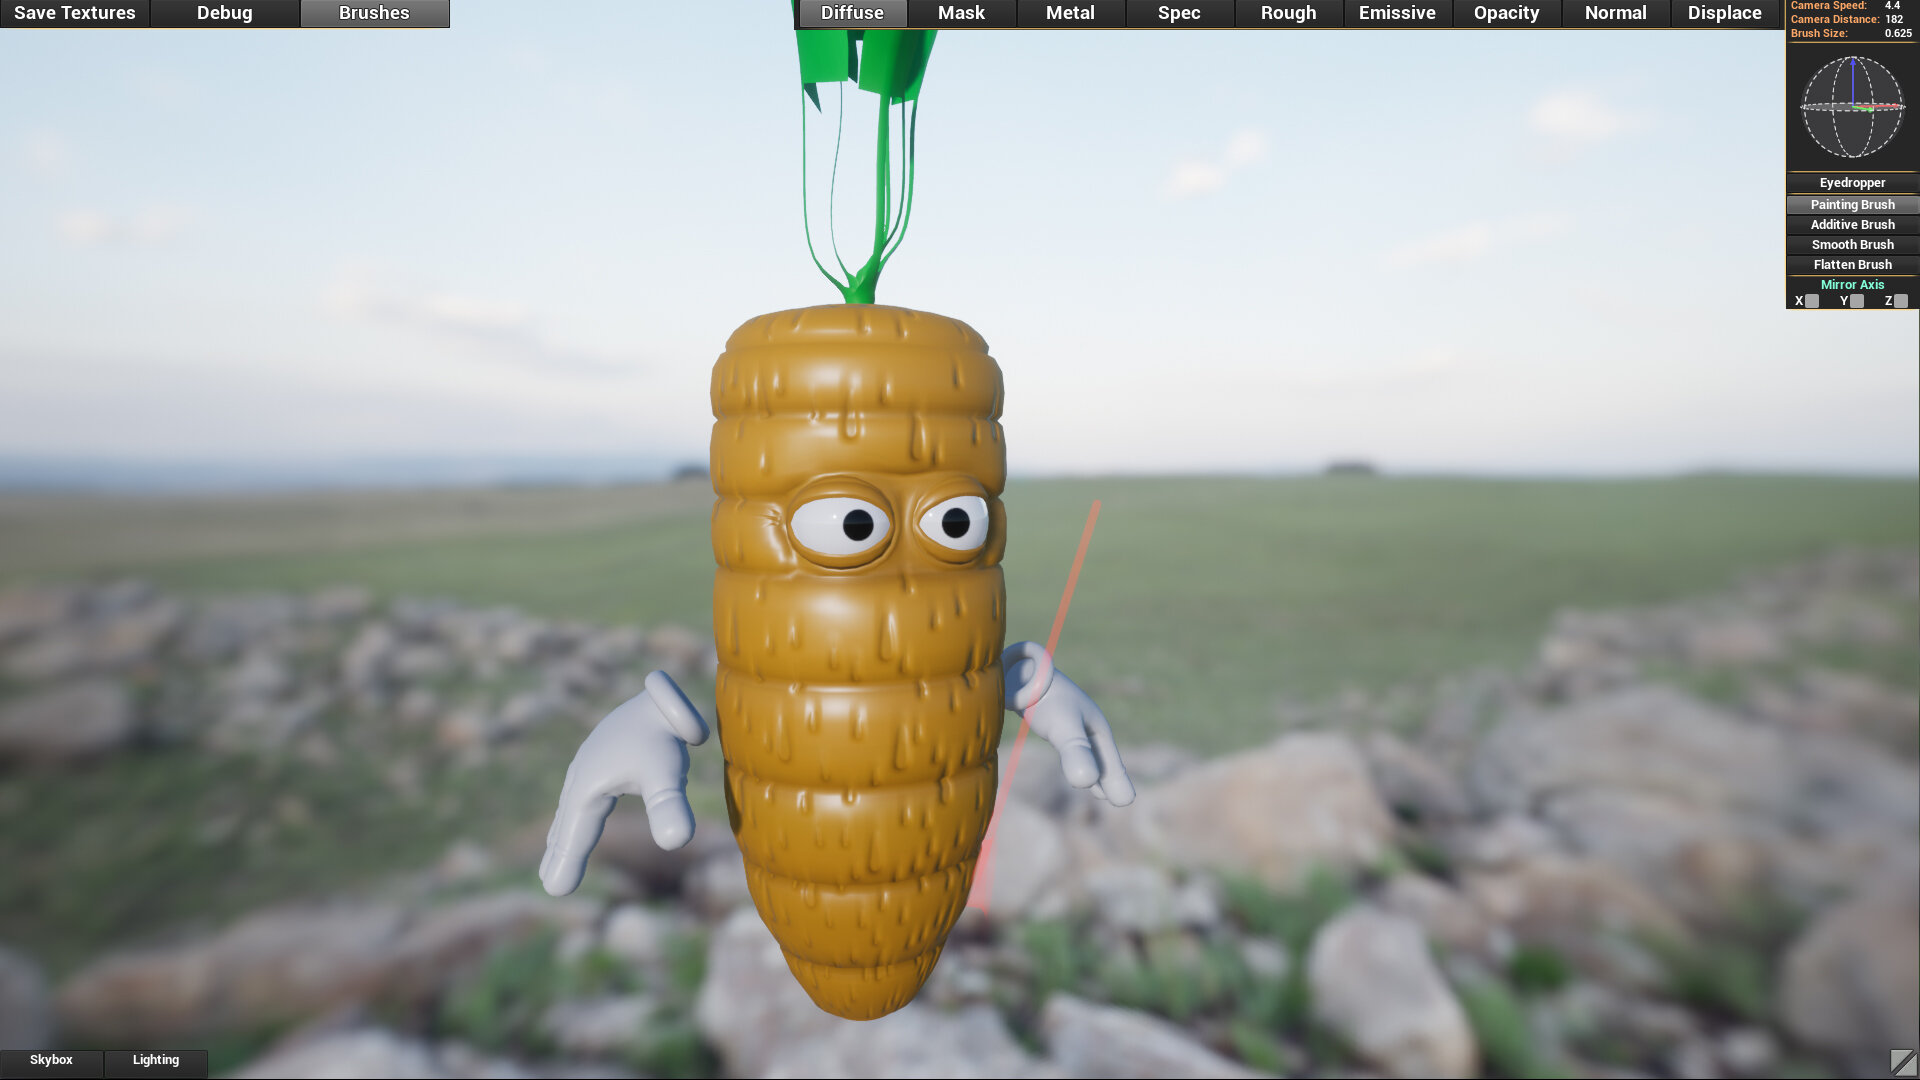Select the Normal channel tab

[x=1615, y=13]
